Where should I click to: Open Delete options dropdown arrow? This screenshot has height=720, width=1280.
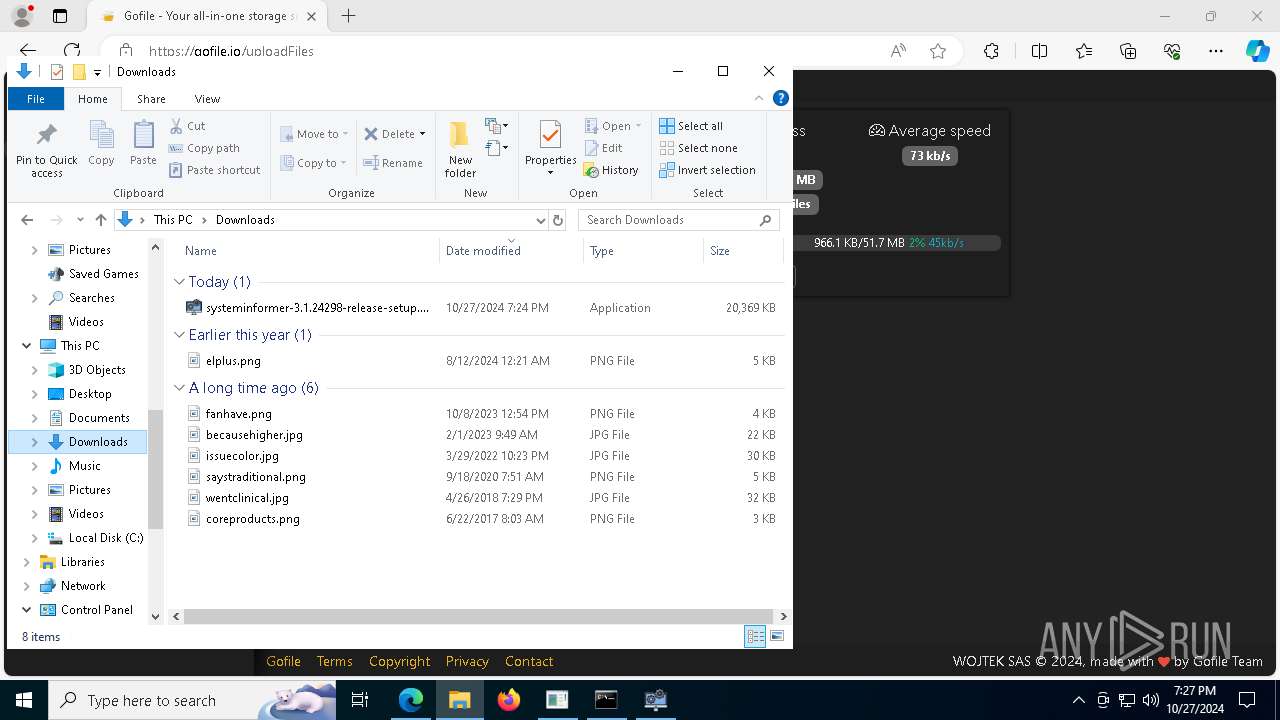point(422,134)
